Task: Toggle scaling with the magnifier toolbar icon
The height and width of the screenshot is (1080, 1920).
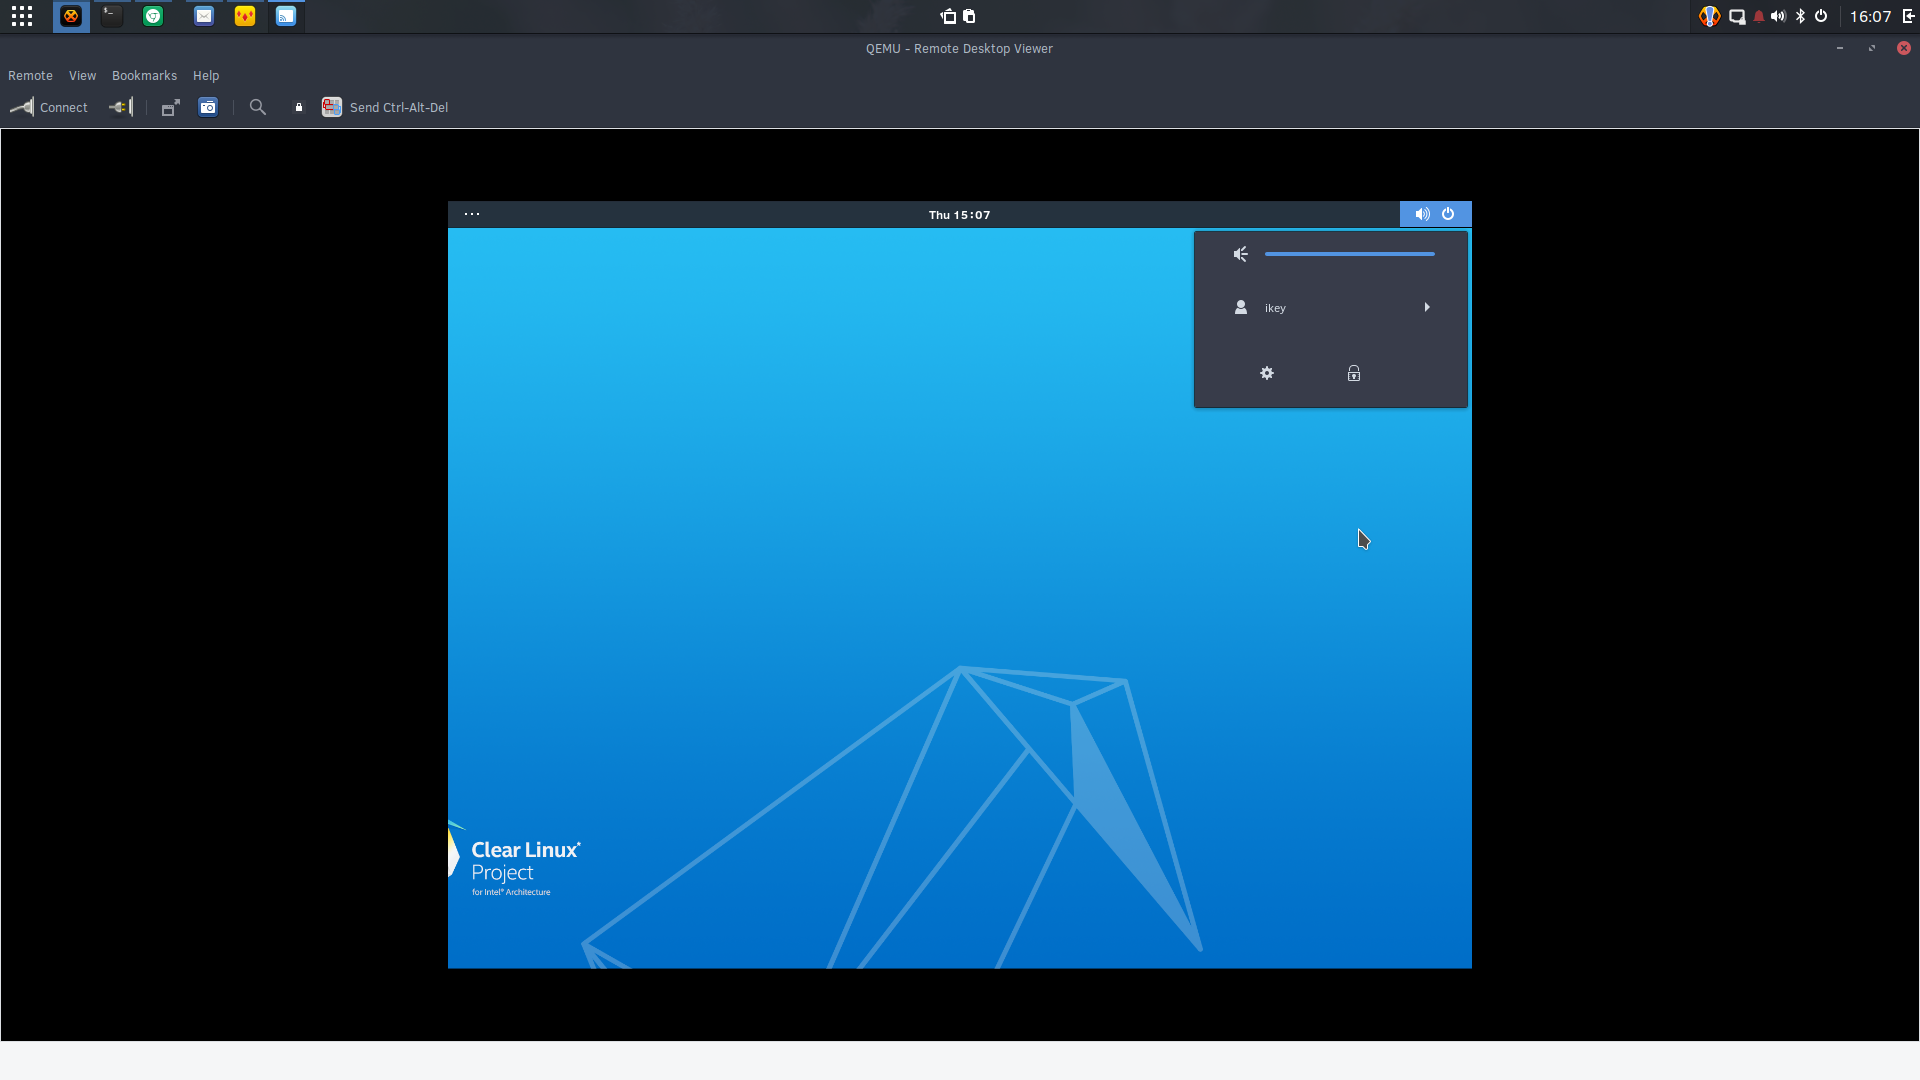Action: [258, 107]
